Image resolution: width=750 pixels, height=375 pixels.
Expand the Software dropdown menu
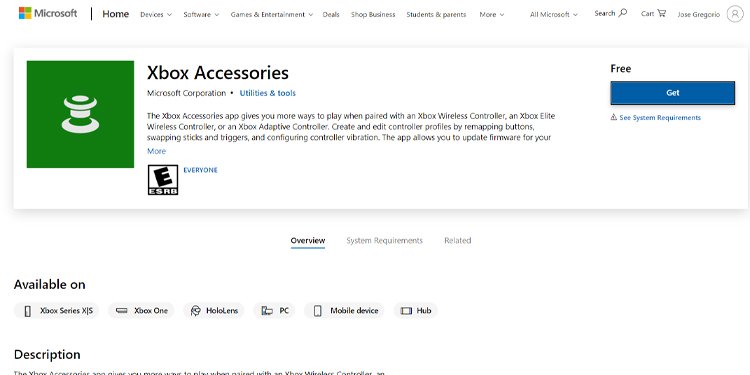(x=201, y=15)
